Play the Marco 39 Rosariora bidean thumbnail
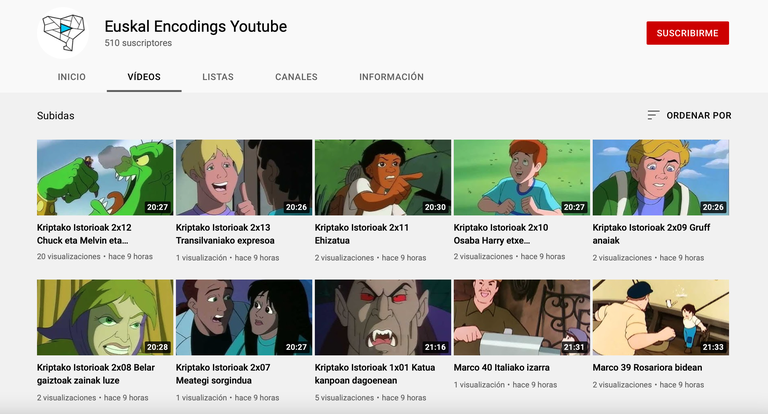This screenshot has width=768, height=414. coord(661,317)
